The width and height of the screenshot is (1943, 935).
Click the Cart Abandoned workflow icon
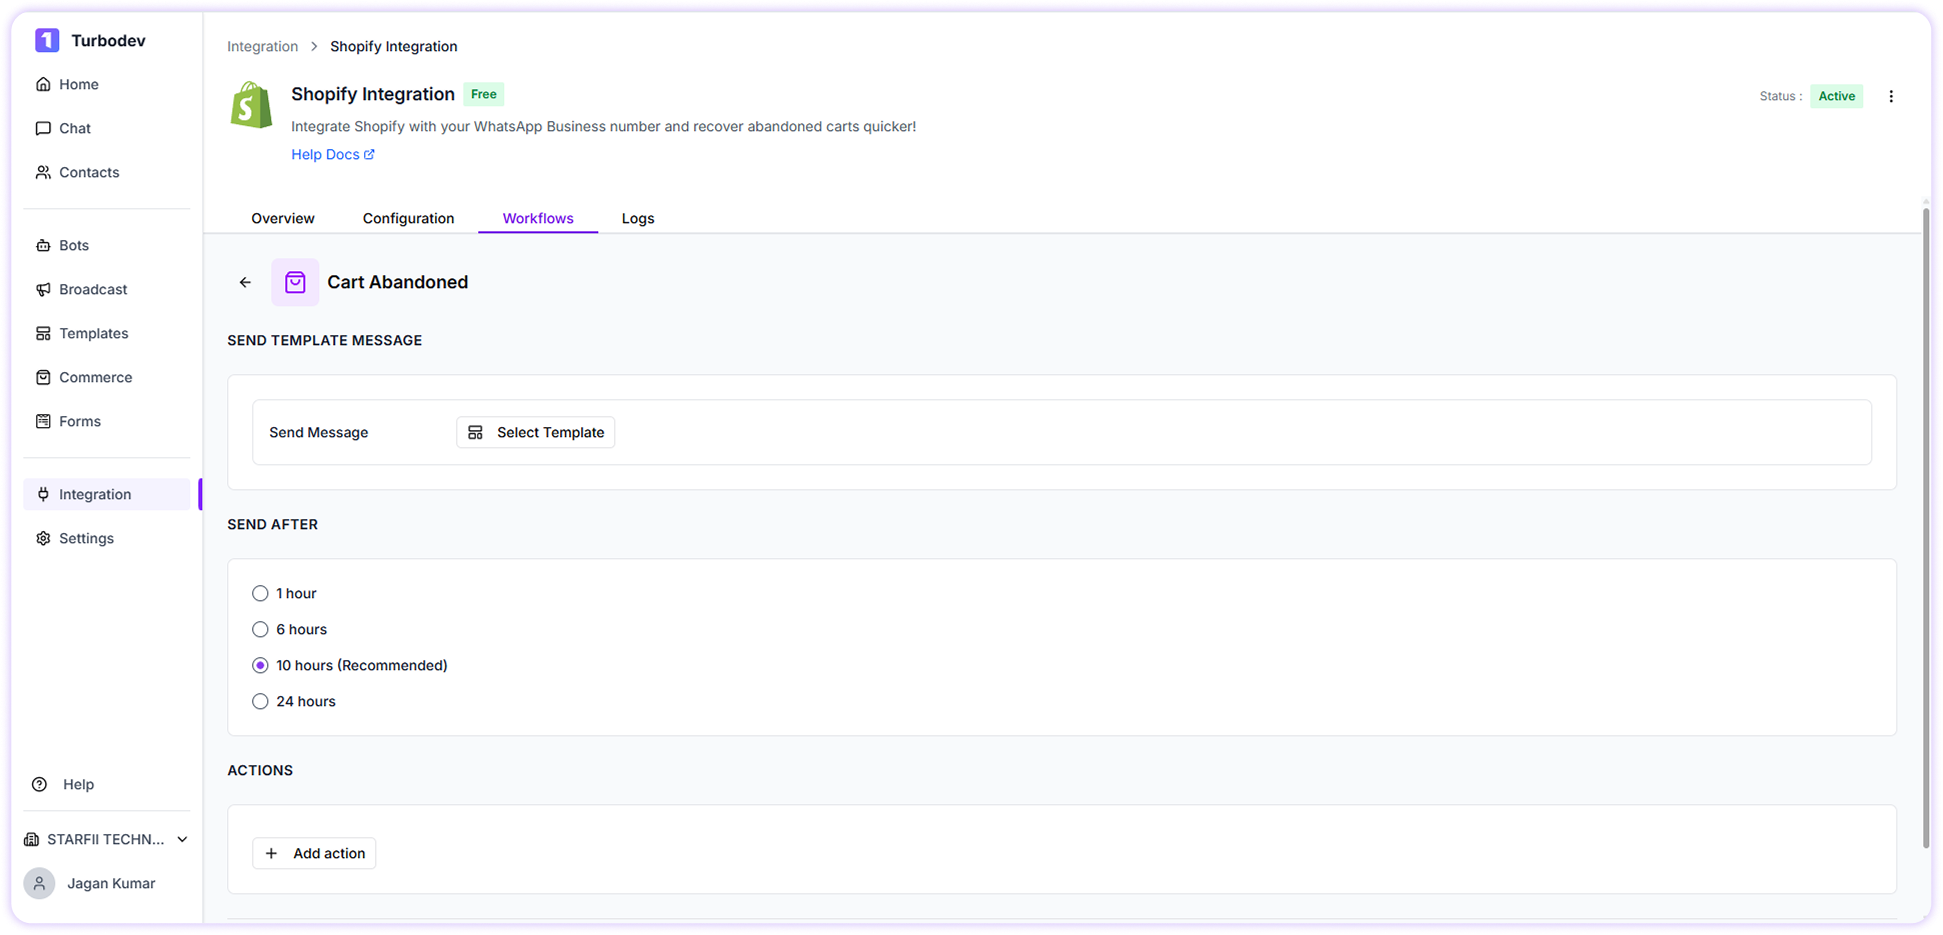click(x=295, y=282)
